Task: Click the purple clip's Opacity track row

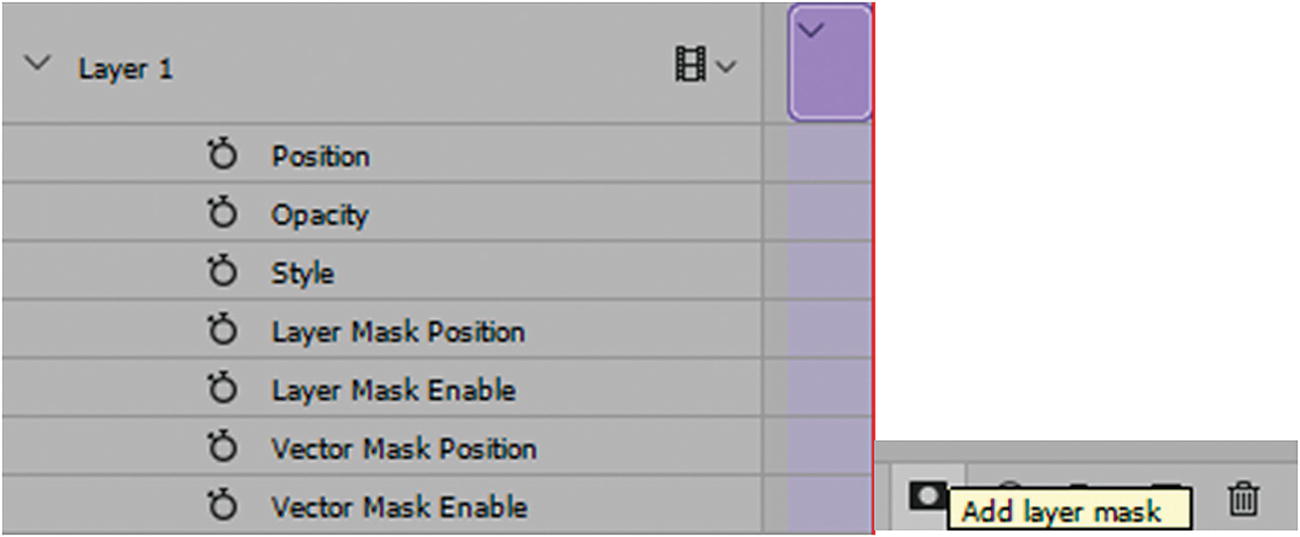Action: pos(828,214)
